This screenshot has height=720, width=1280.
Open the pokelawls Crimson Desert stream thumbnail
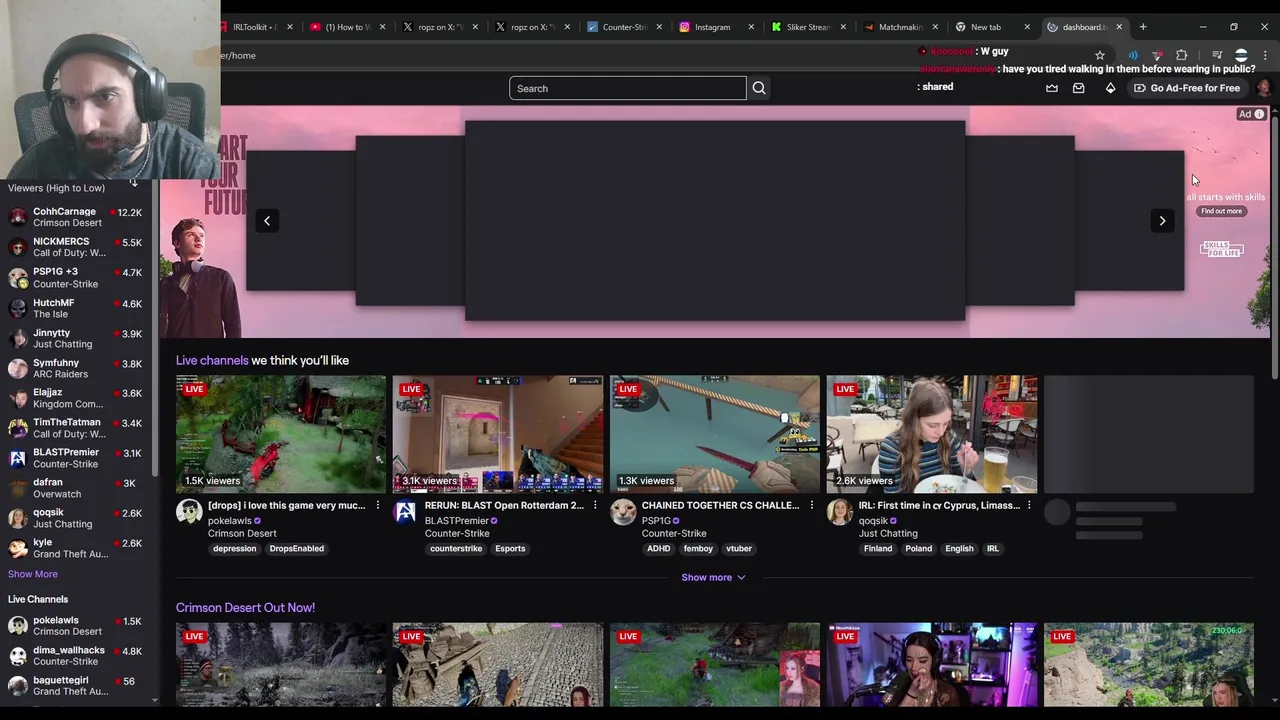(x=281, y=435)
